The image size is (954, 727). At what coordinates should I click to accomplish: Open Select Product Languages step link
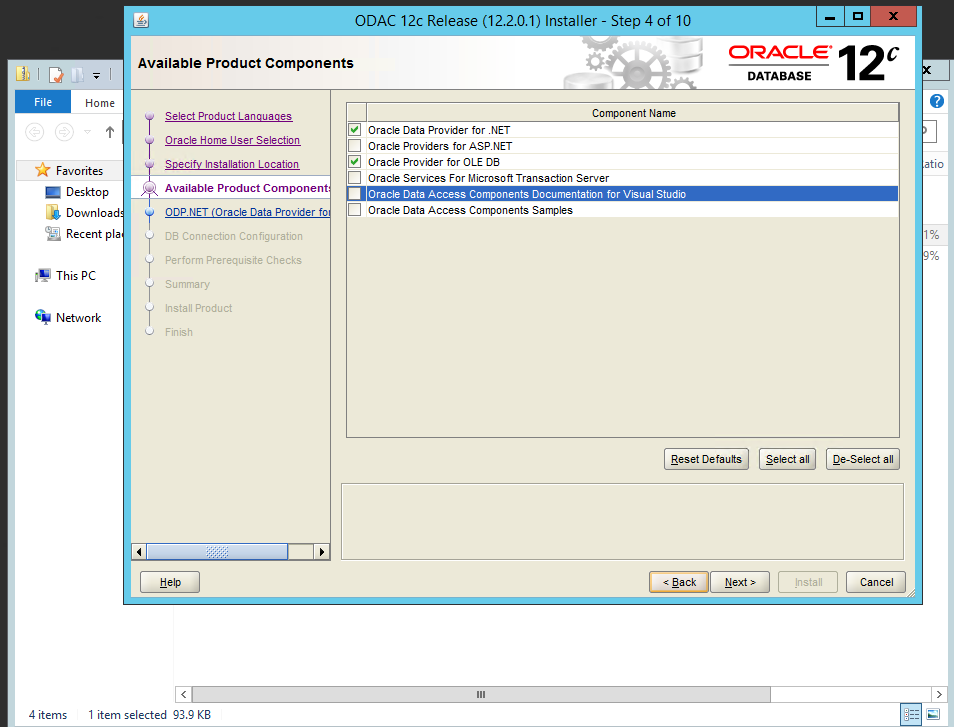(x=228, y=116)
